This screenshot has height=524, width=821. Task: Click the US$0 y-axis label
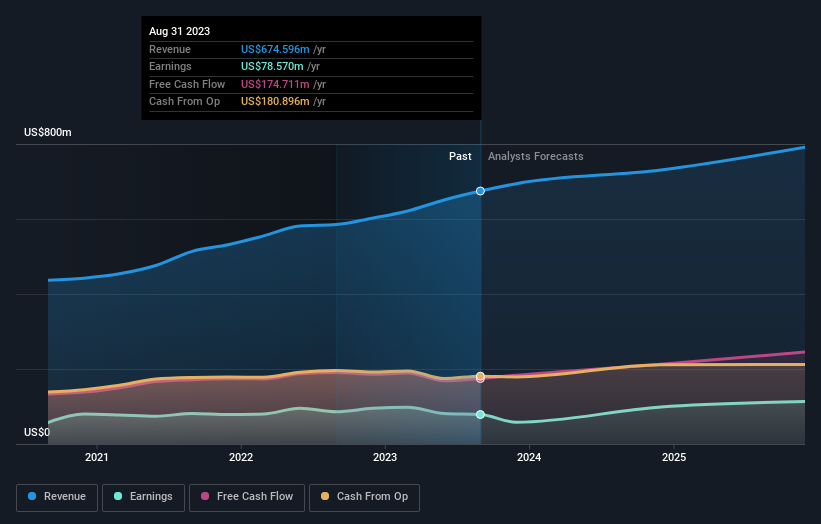(37, 432)
